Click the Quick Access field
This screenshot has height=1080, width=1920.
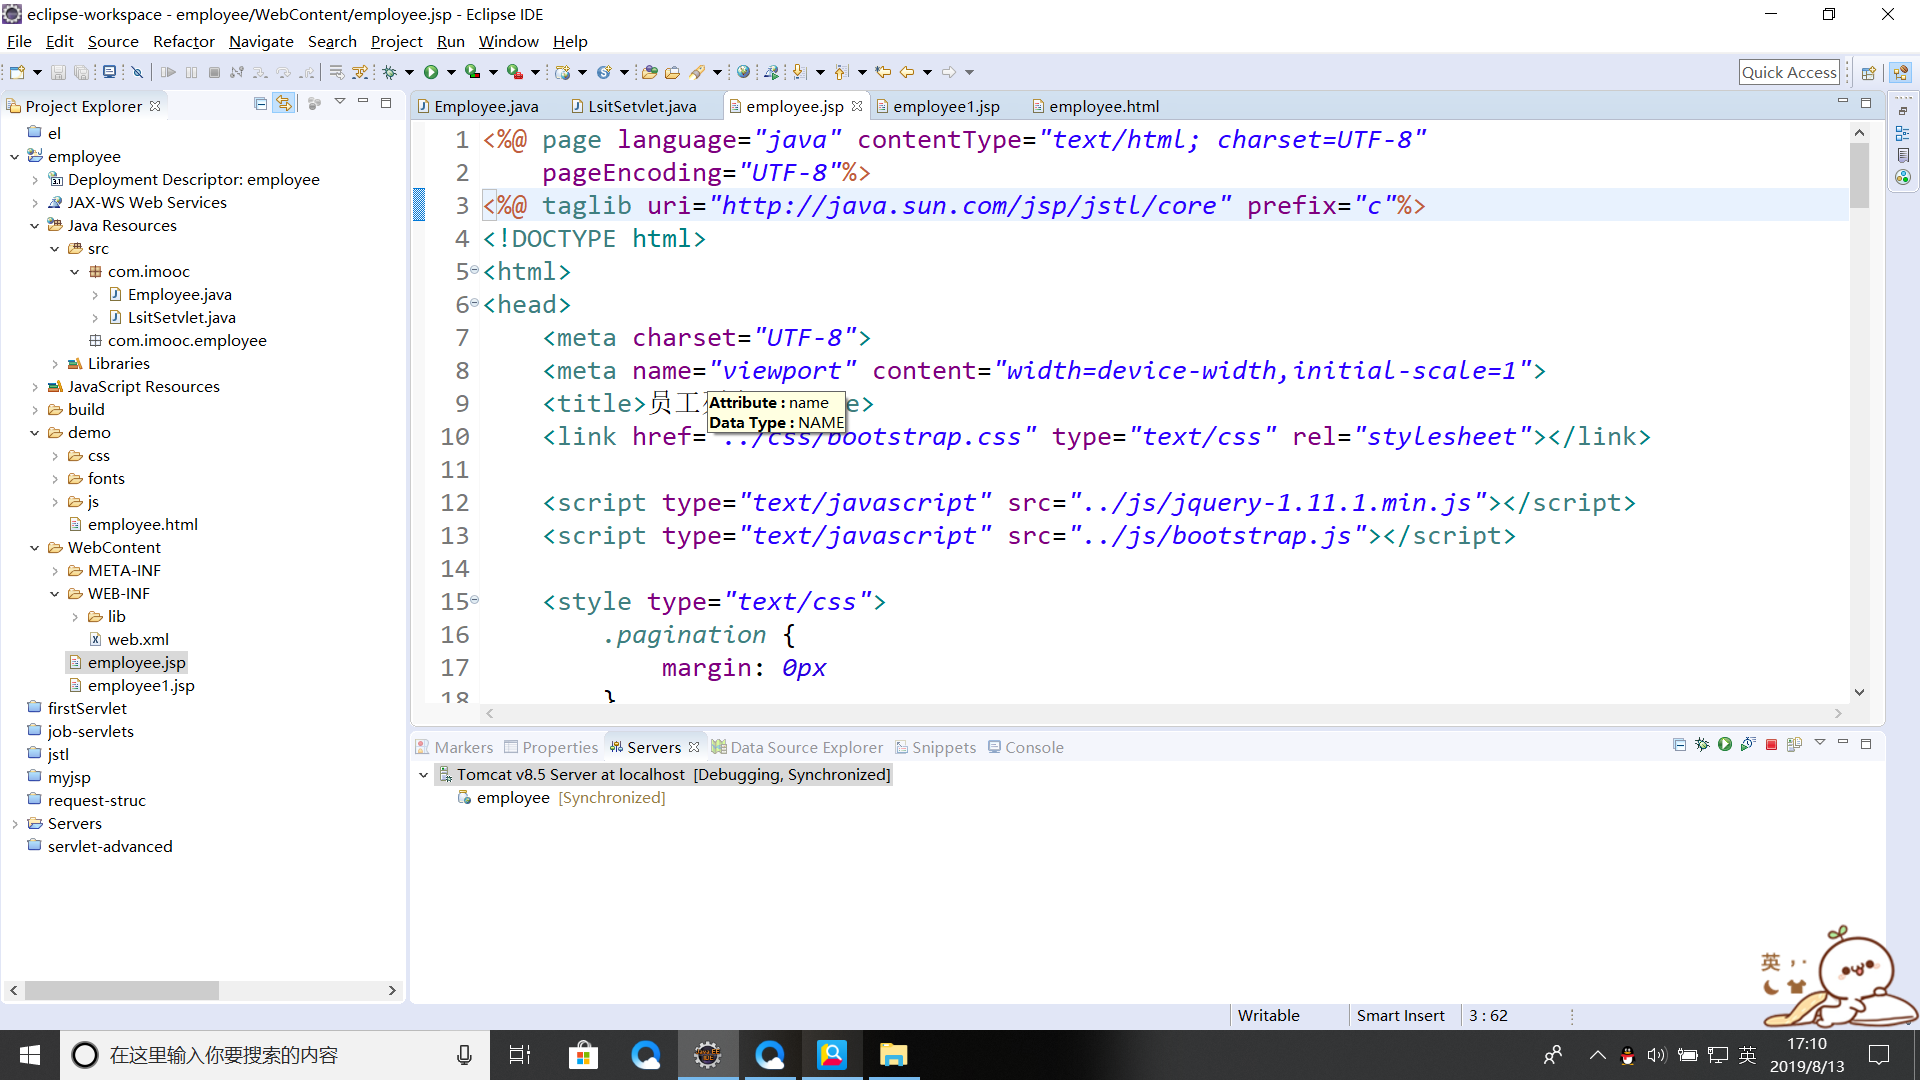point(1788,72)
